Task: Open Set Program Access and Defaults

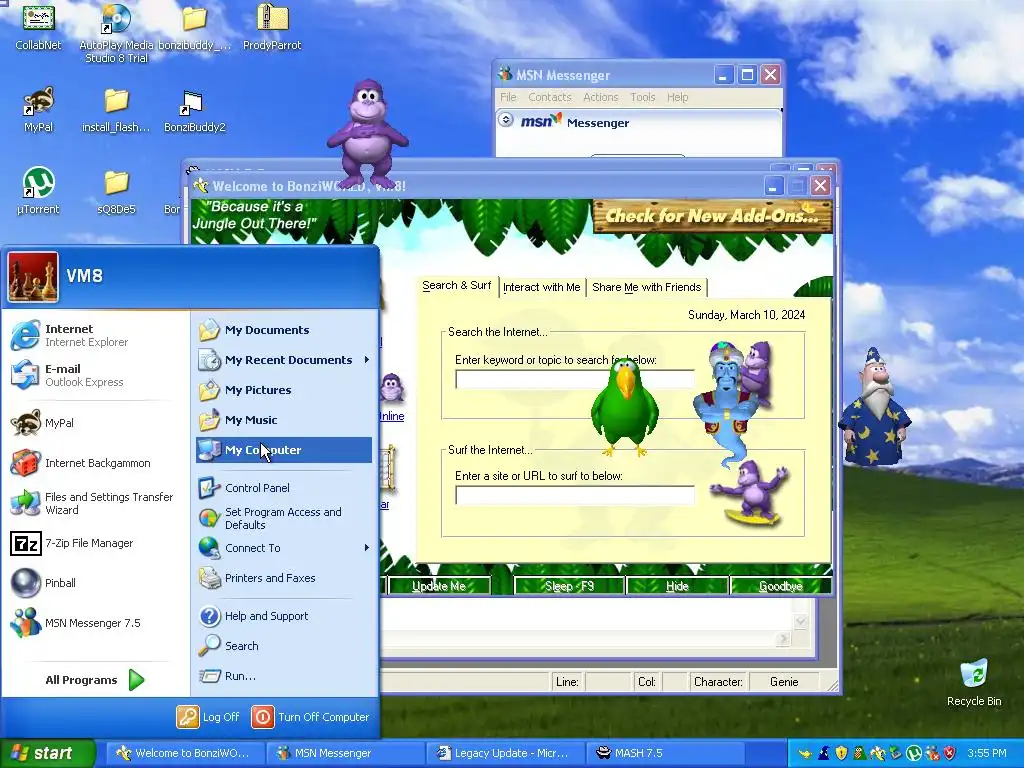Action: click(x=284, y=518)
